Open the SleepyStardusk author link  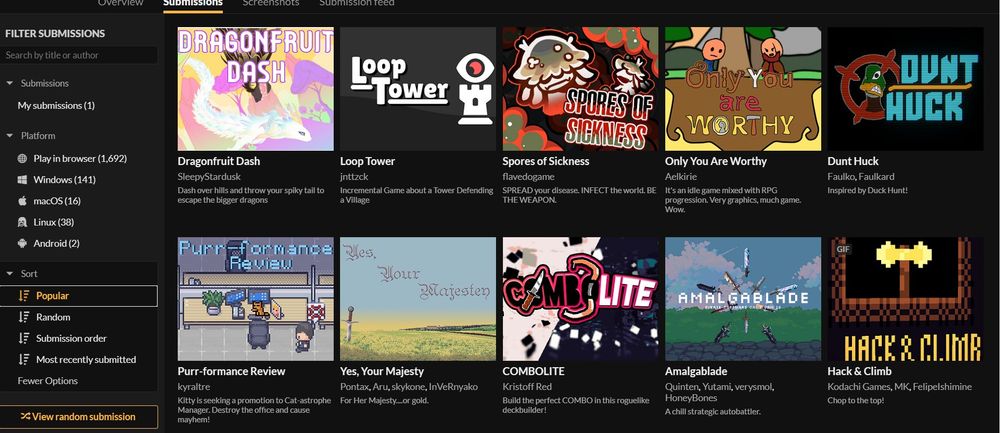pyautogui.click(x=209, y=176)
